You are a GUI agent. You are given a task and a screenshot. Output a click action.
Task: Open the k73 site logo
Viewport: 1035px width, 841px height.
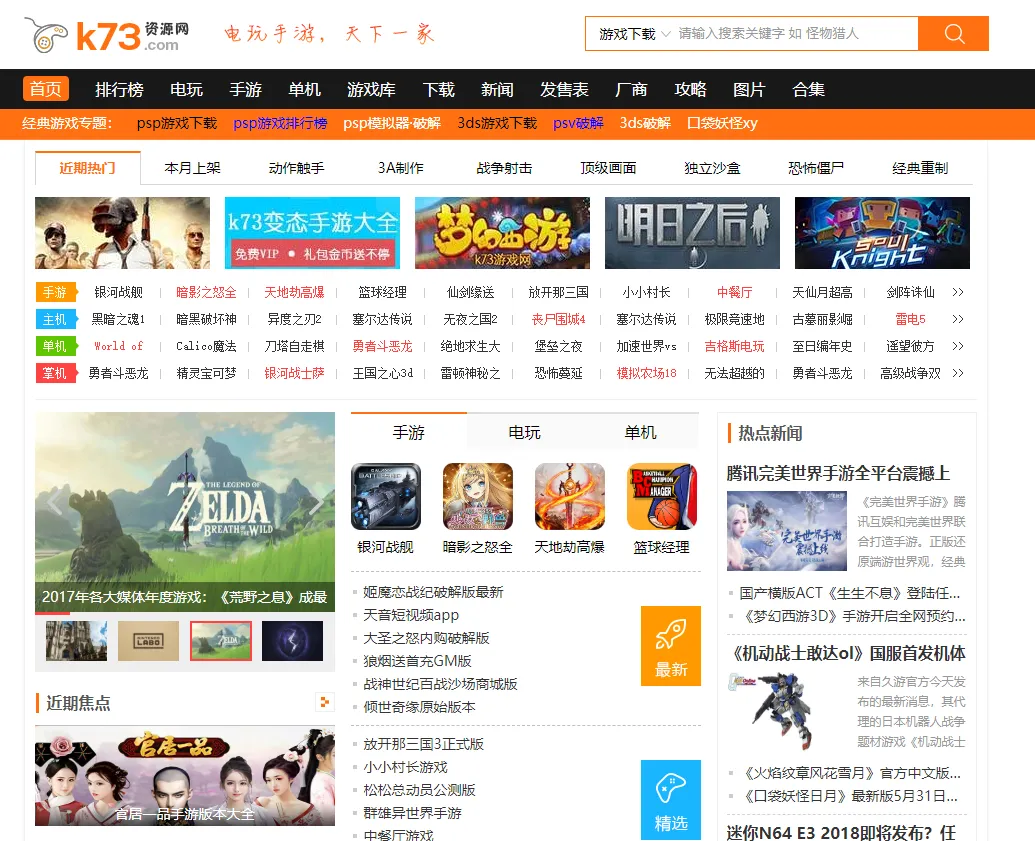108,34
